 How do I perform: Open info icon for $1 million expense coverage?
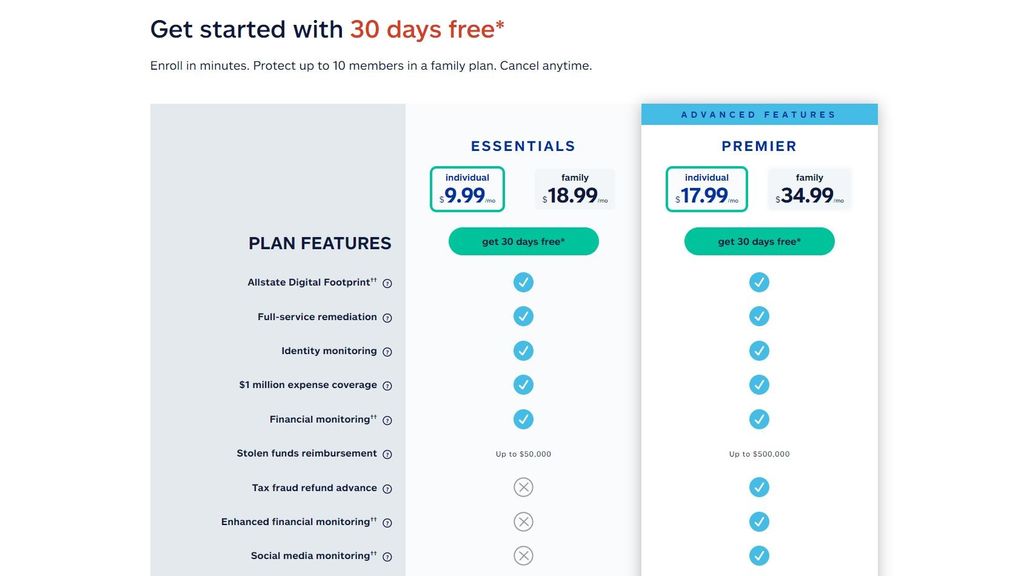(x=387, y=385)
